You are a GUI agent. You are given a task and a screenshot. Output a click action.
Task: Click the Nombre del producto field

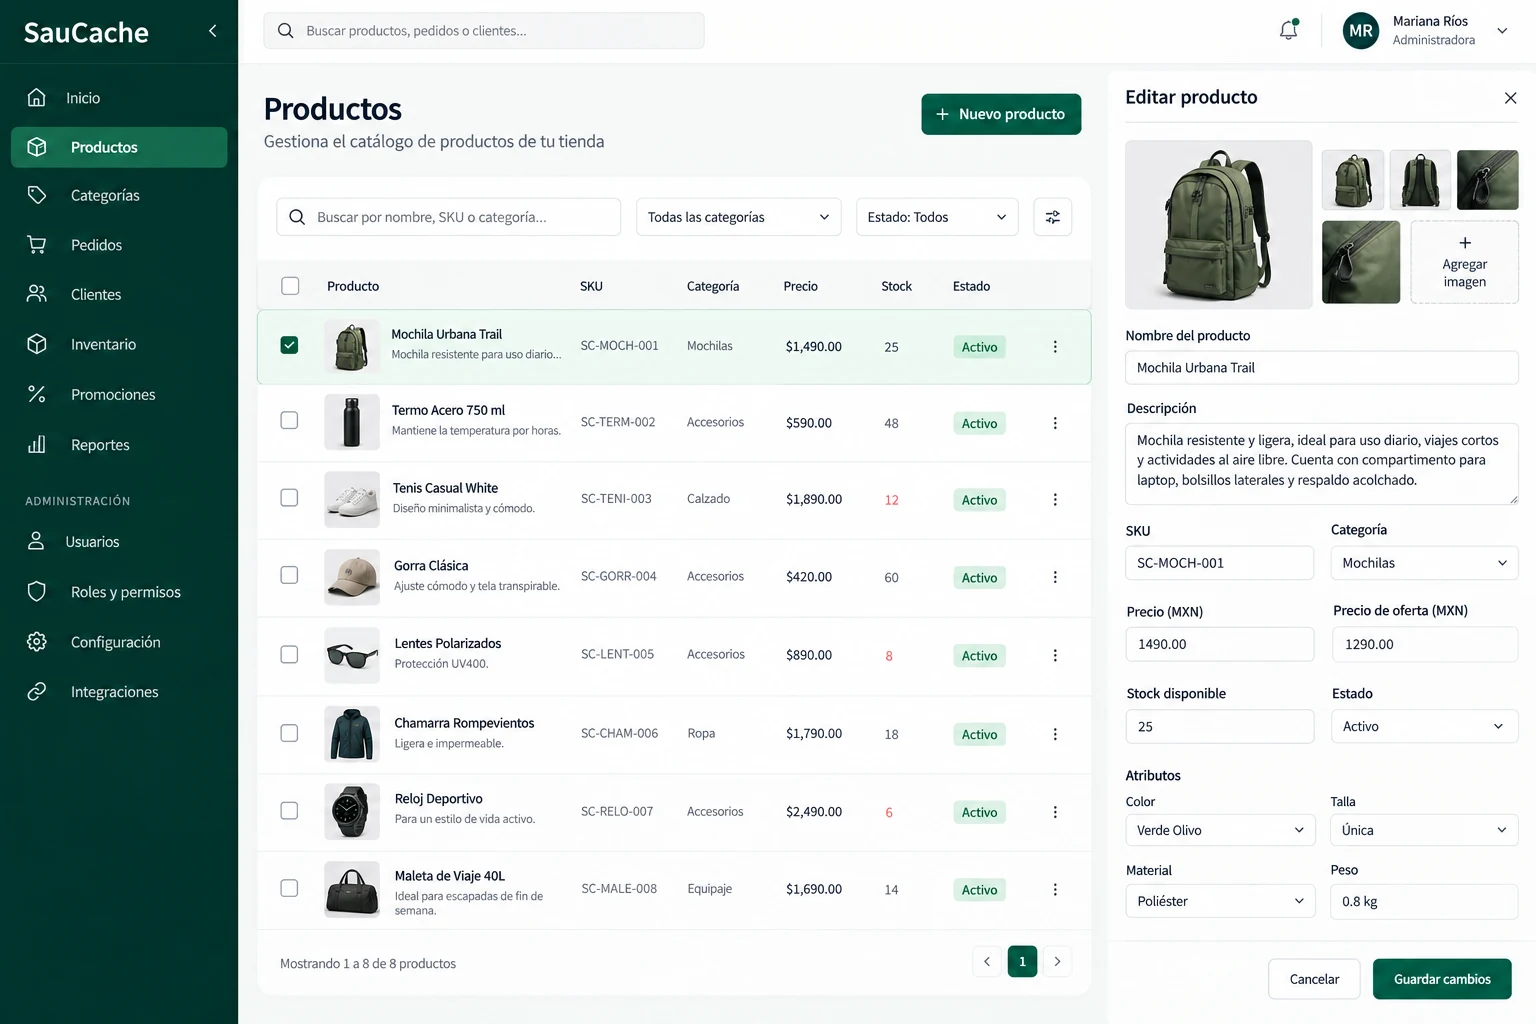click(1322, 368)
